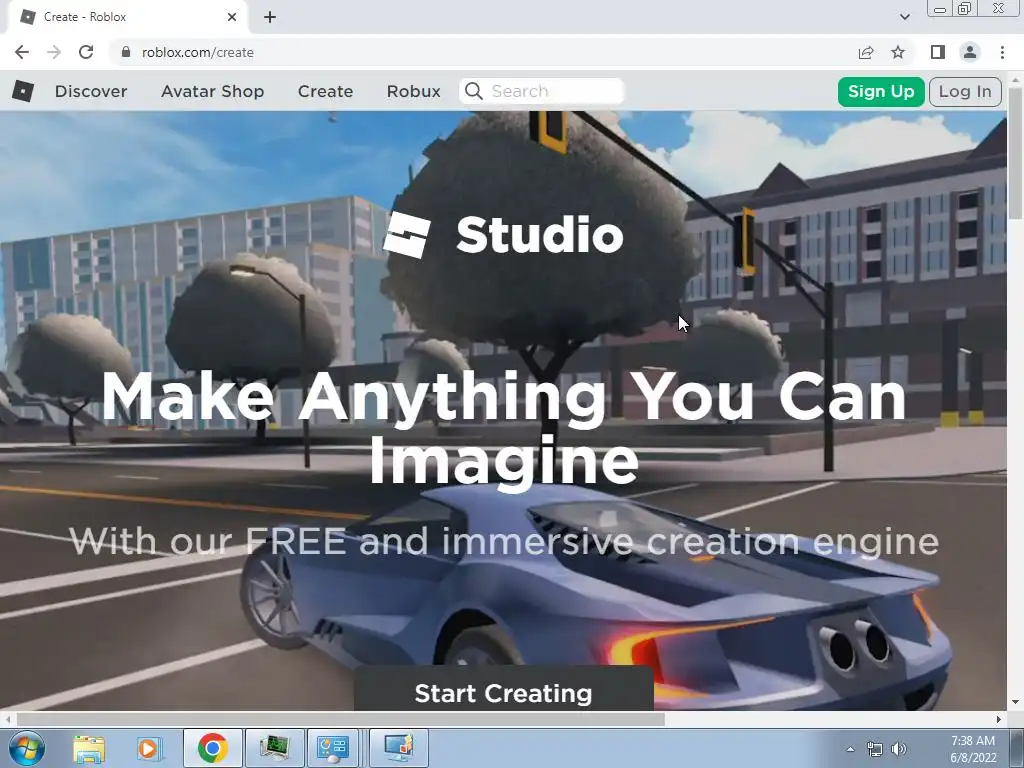Click the Chrome taskbar icon
The image size is (1024, 768).
click(x=212, y=748)
